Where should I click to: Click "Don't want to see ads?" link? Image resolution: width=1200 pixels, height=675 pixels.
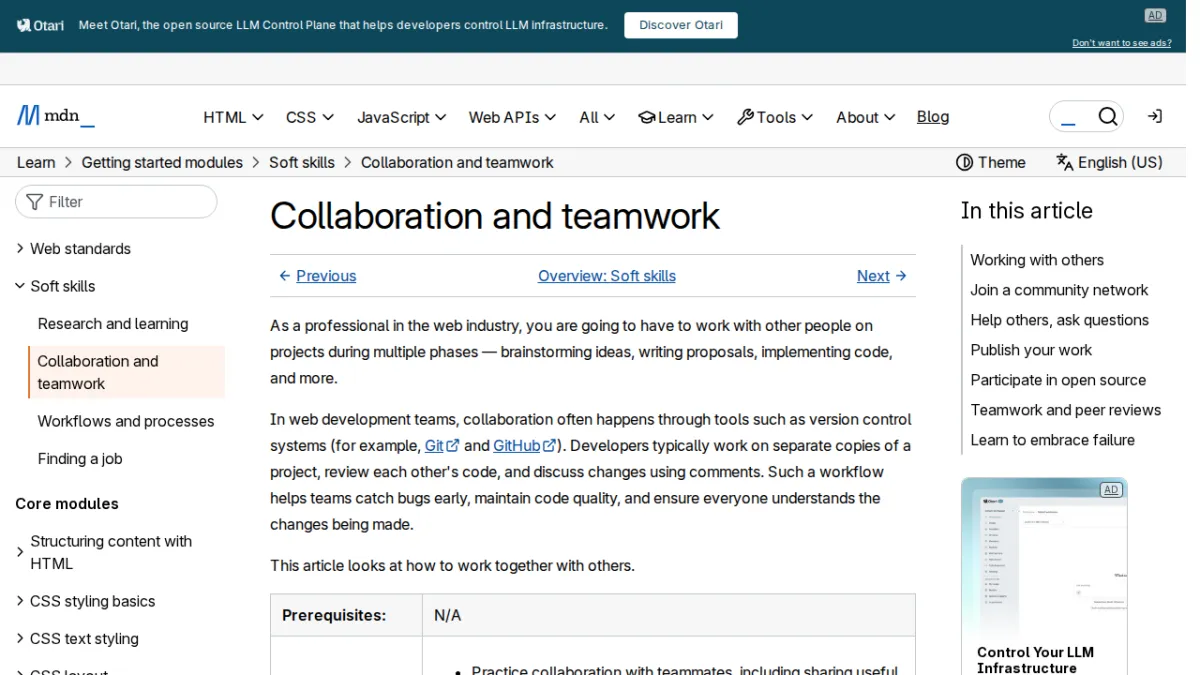pyautogui.click(x=1122, y=43)
